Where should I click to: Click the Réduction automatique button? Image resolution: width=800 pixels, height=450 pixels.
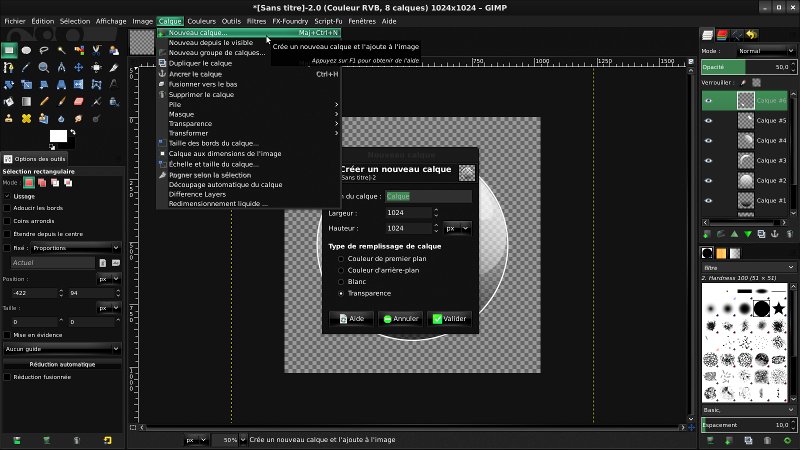tap(62, 364)
